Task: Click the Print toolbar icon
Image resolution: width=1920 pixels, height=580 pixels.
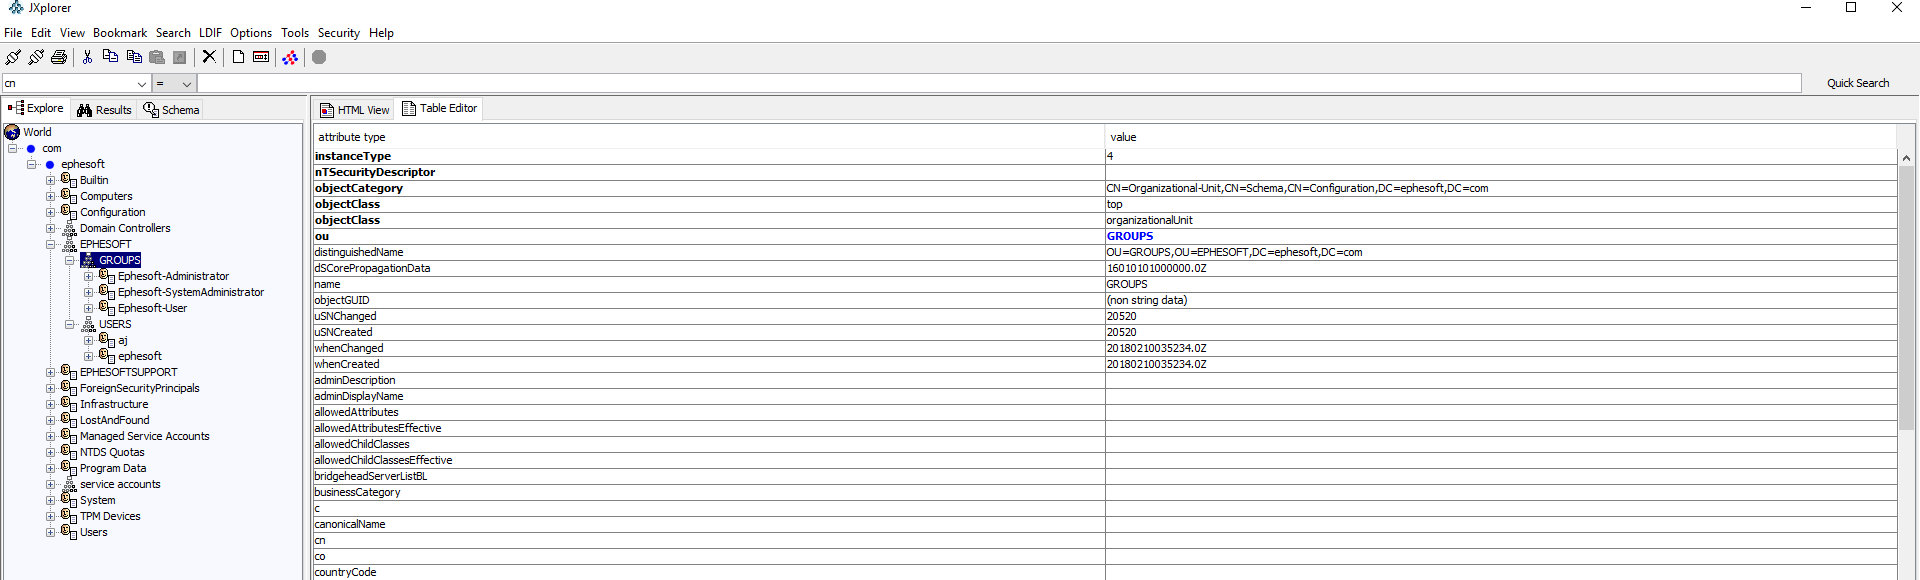Action: click(x=59, y=57)
